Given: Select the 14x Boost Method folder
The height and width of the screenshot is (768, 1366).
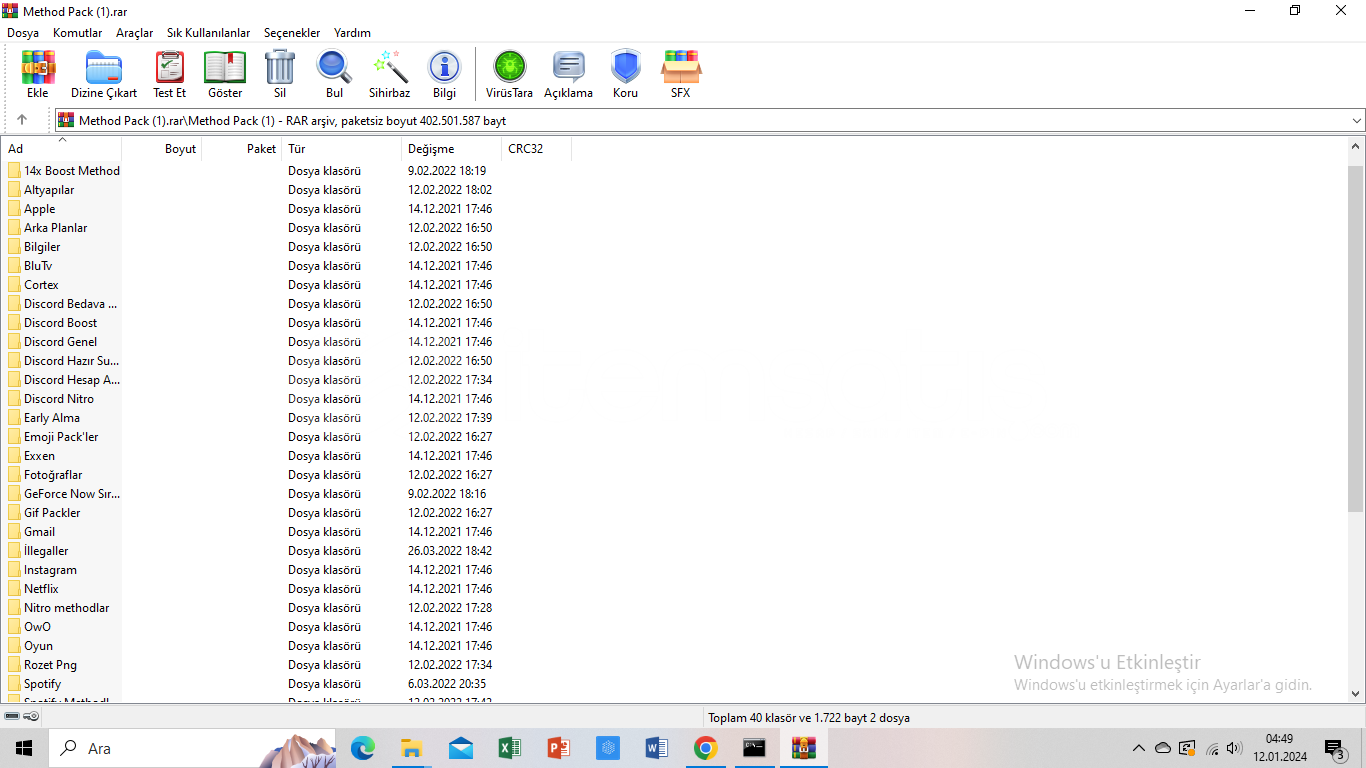Looking at the screenshot, I should (71, 171).
